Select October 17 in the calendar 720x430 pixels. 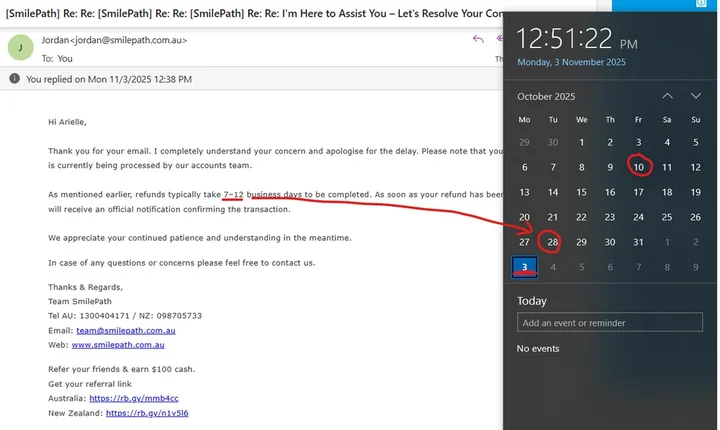pos(638,192)
